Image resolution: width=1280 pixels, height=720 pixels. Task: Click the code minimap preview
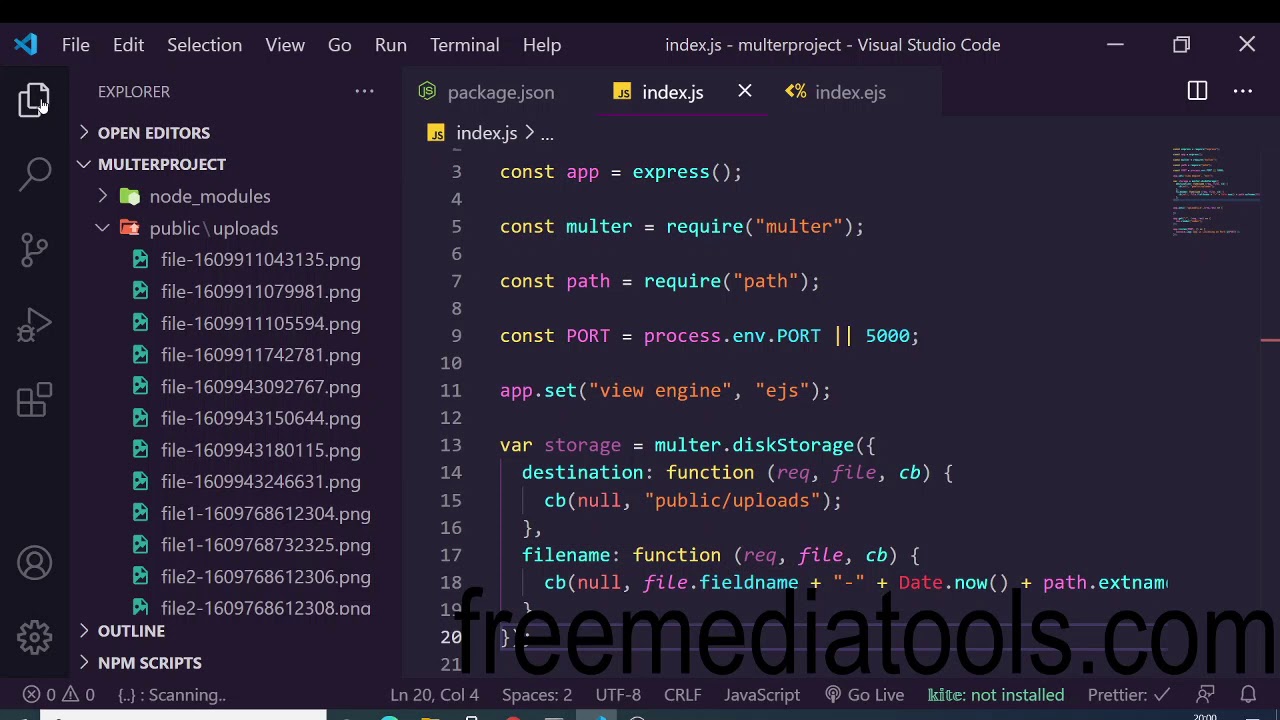click(1215, 192)
